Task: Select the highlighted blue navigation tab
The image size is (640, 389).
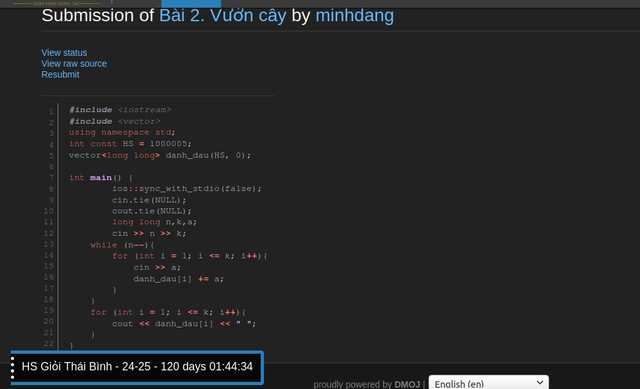Action: click(x=191, y=3)
